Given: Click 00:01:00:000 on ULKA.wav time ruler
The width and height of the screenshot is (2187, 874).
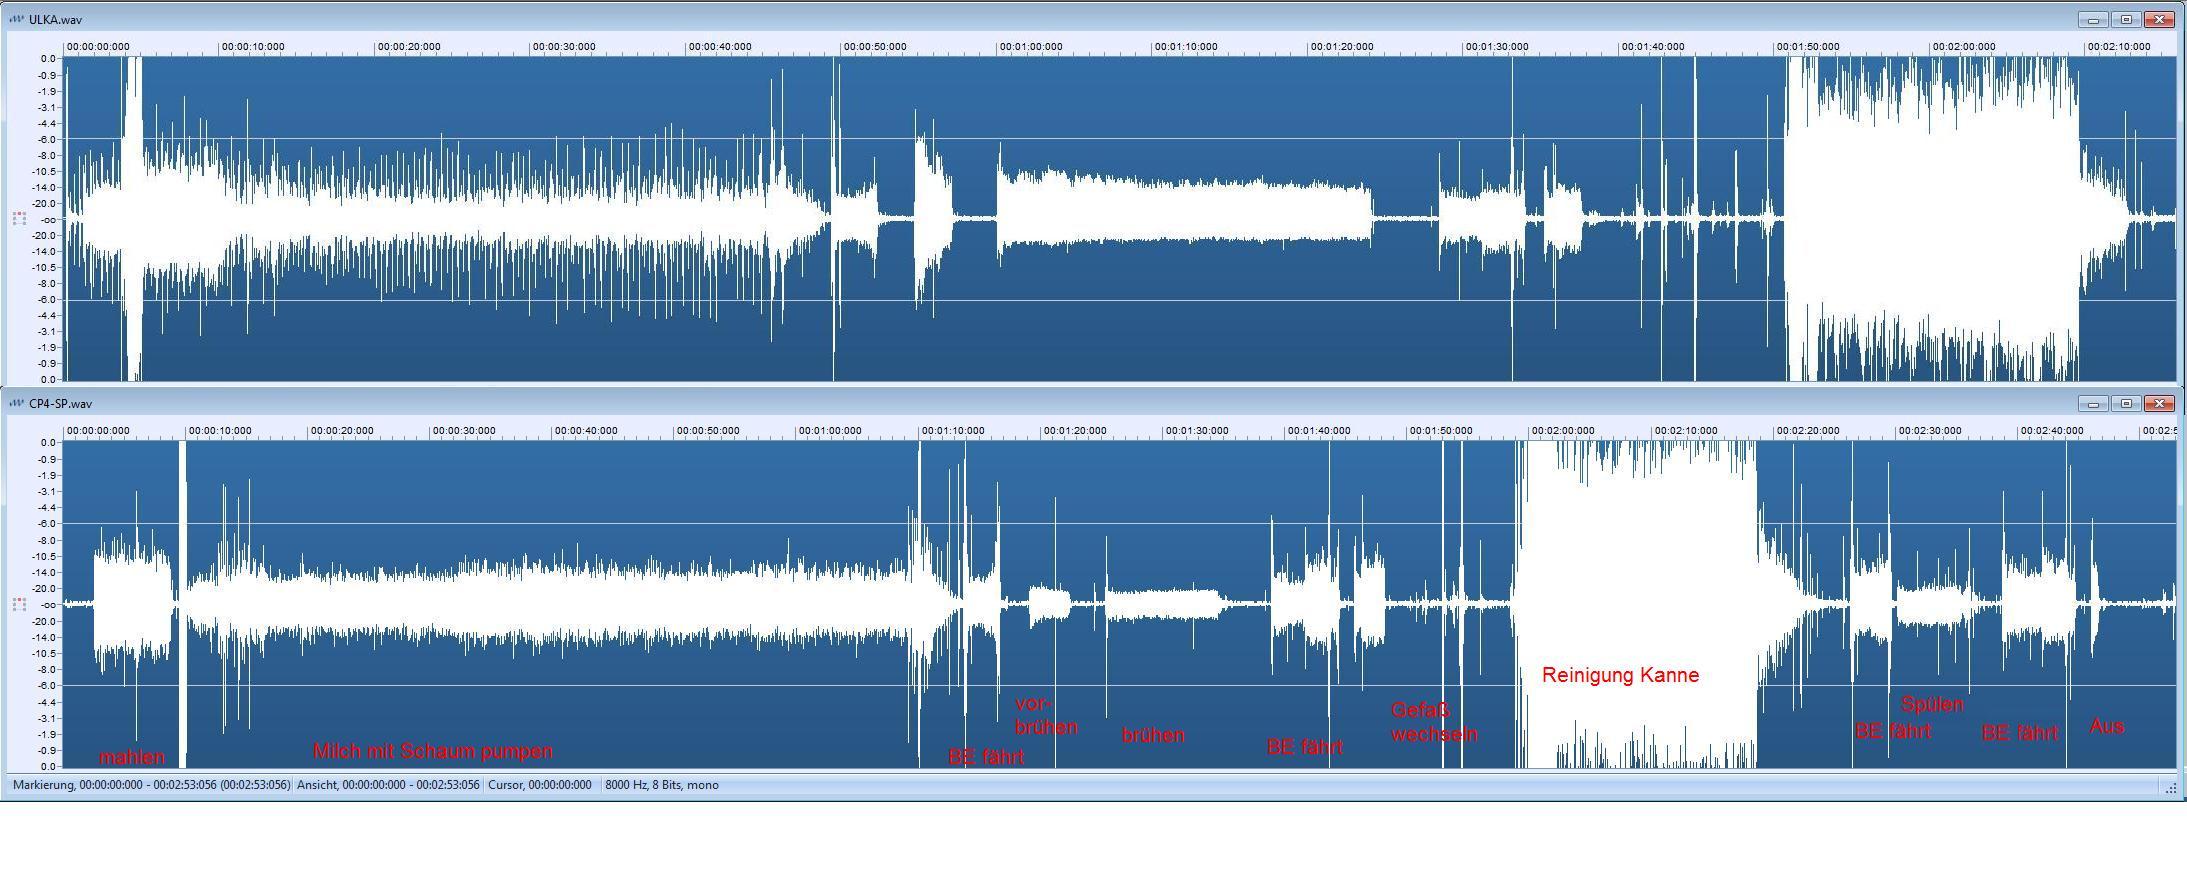Looking at the screenshot, I should click(x=1030, y=47).
